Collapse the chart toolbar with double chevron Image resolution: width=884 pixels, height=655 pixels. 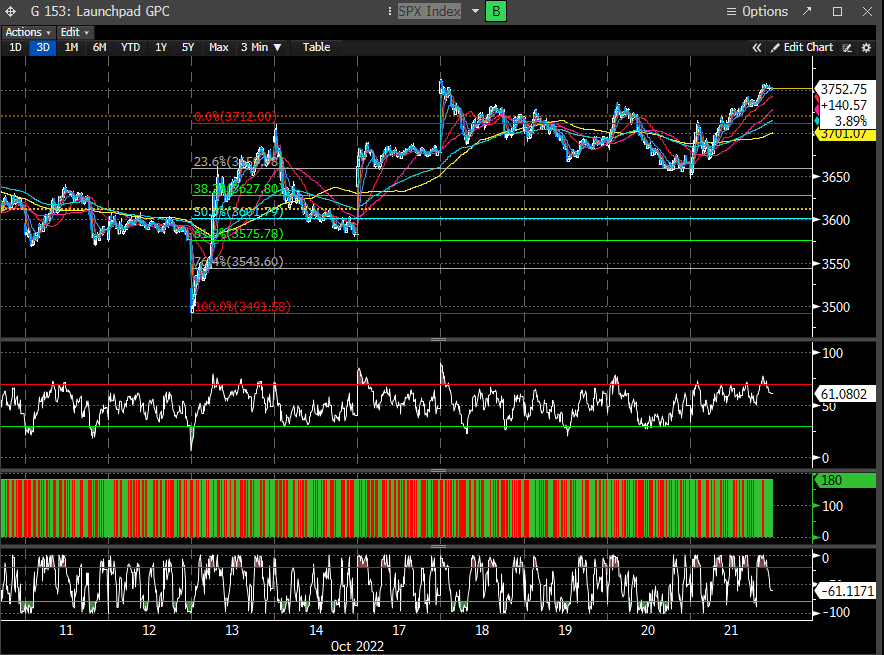tap(757, 48)
